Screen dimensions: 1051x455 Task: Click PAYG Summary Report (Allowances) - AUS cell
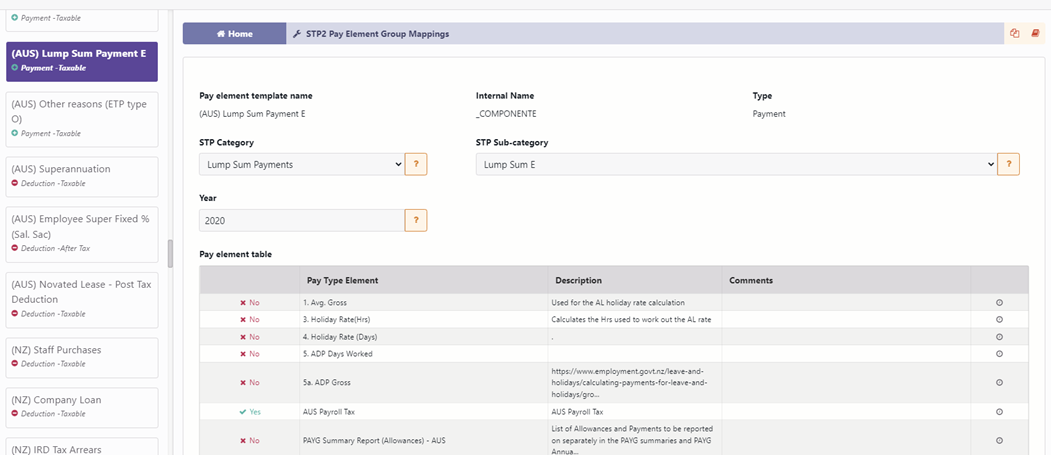(424, 440)
